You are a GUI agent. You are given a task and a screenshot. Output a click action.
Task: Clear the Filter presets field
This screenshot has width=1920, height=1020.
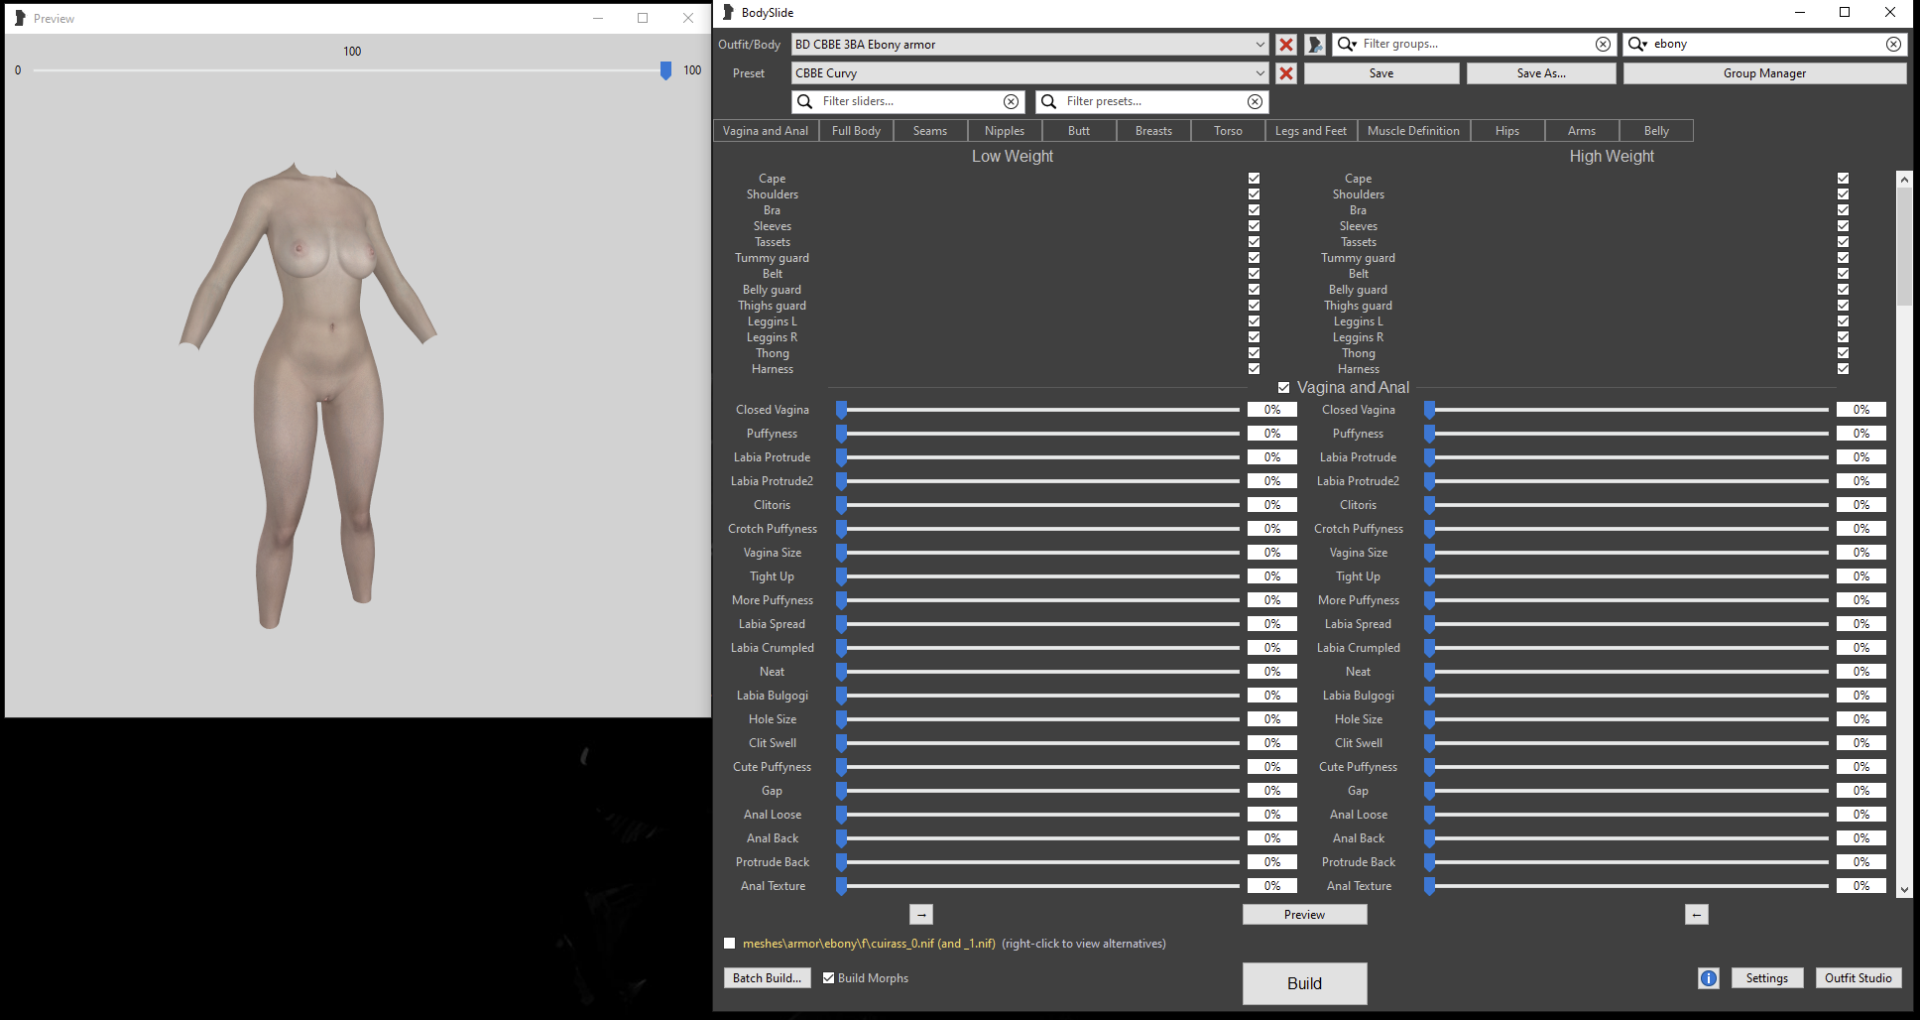[1254, 101]
